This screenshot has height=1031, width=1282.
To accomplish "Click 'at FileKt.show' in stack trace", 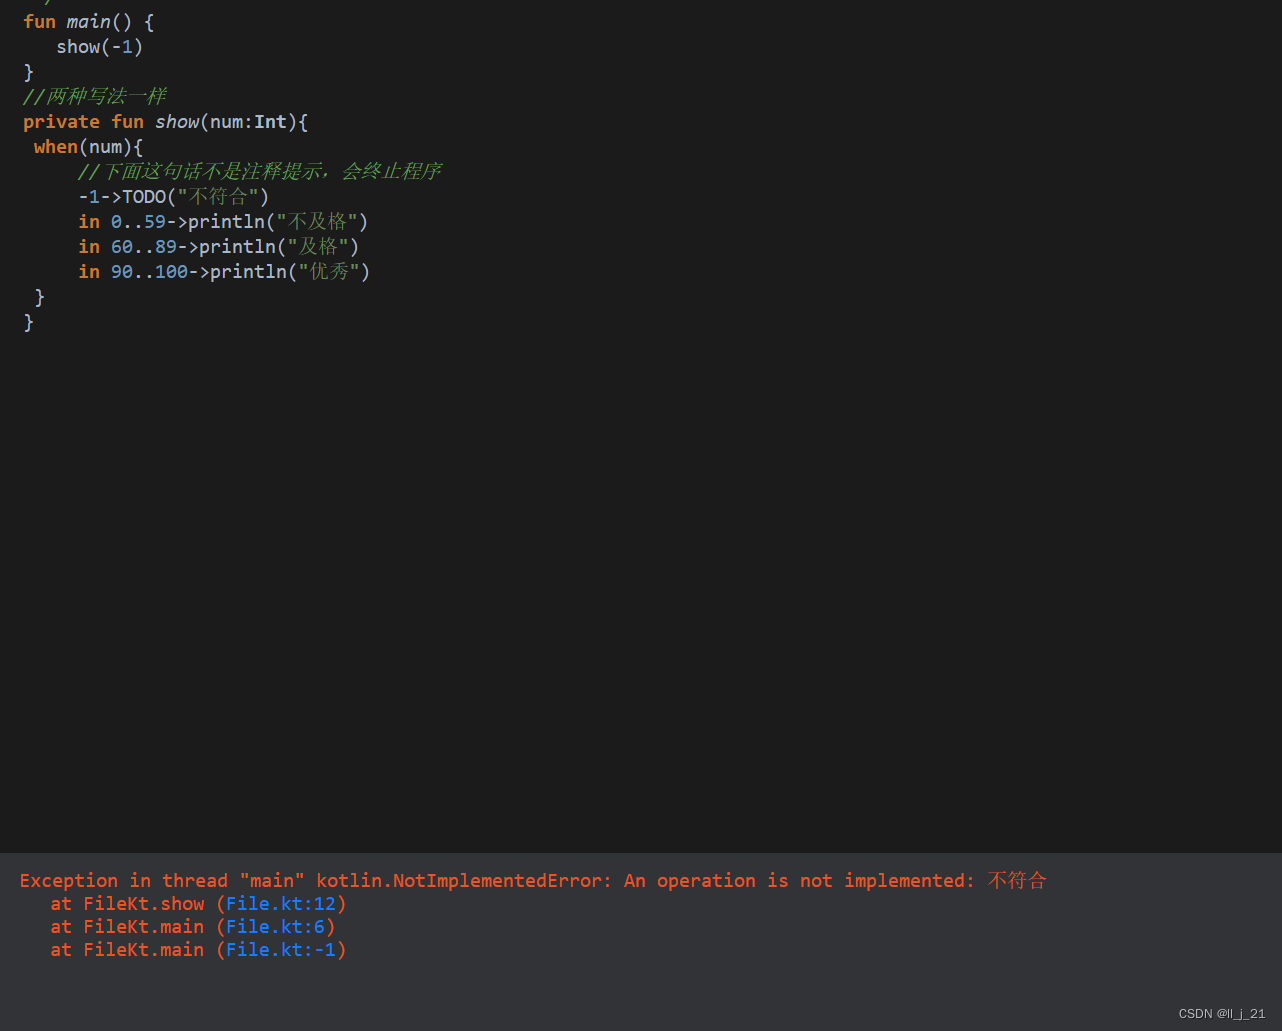I will [x=127, y=904].
